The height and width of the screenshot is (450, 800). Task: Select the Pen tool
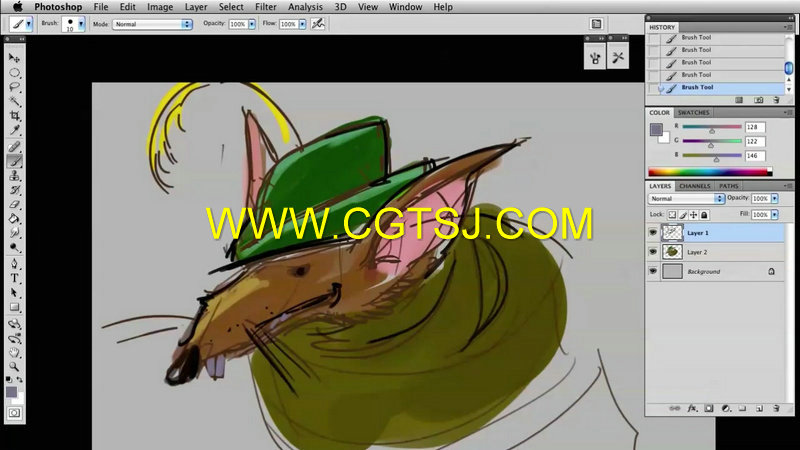tap(14, 264)
